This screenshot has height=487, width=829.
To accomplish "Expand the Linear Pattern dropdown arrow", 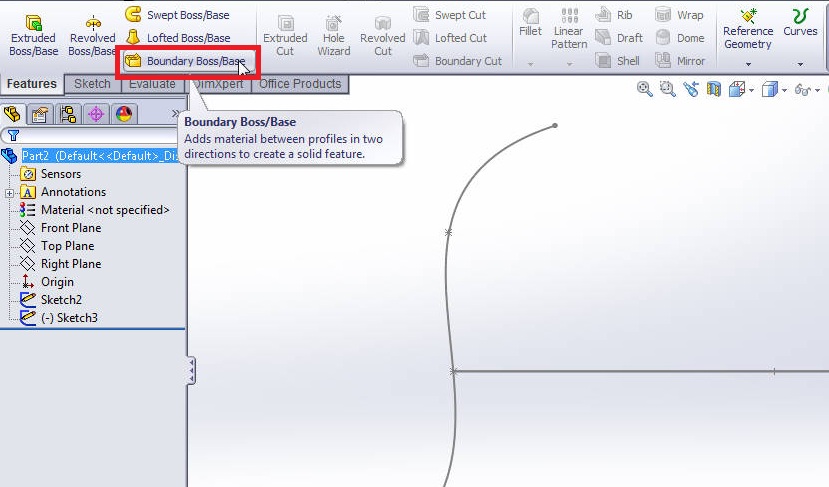I will coord(569,65).
